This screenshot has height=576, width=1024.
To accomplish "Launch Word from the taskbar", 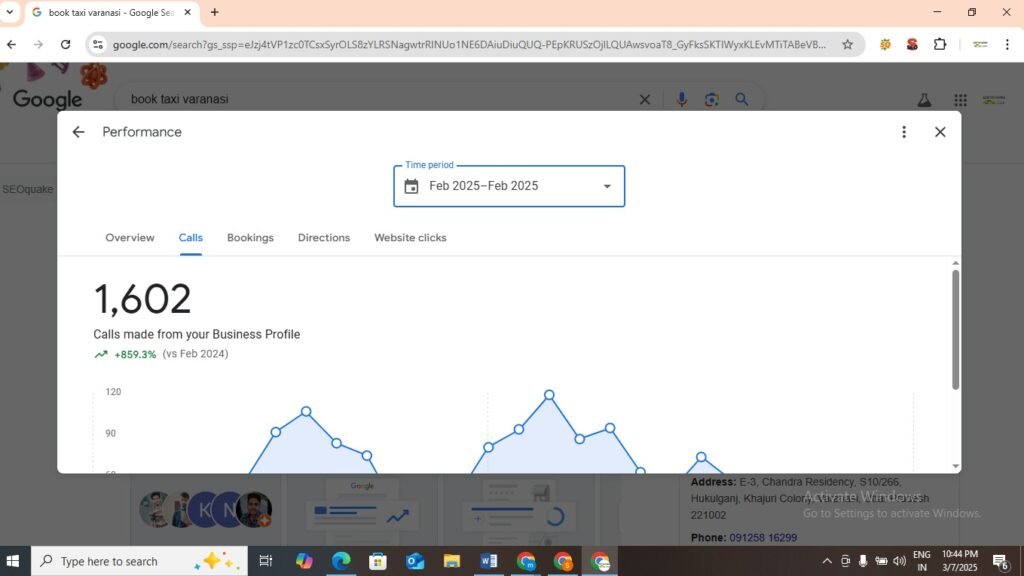I will point(489,561).
